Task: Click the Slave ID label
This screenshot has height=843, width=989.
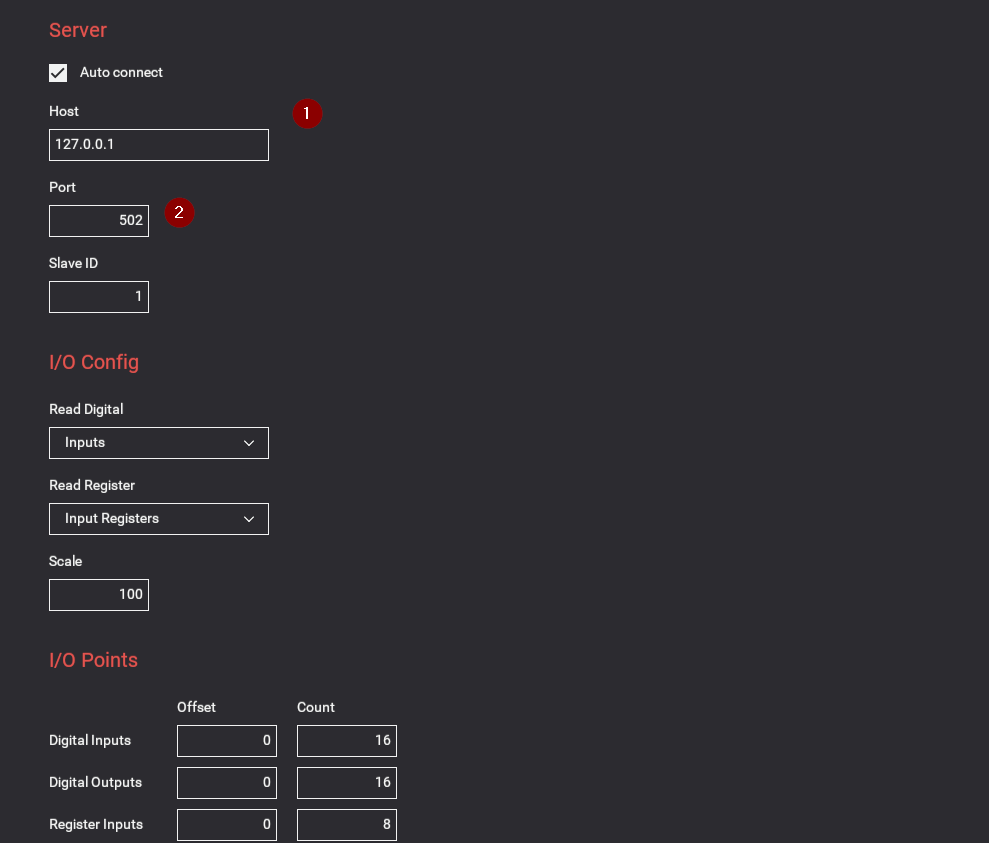Action: pyautogui.click(x=74, y=264)
